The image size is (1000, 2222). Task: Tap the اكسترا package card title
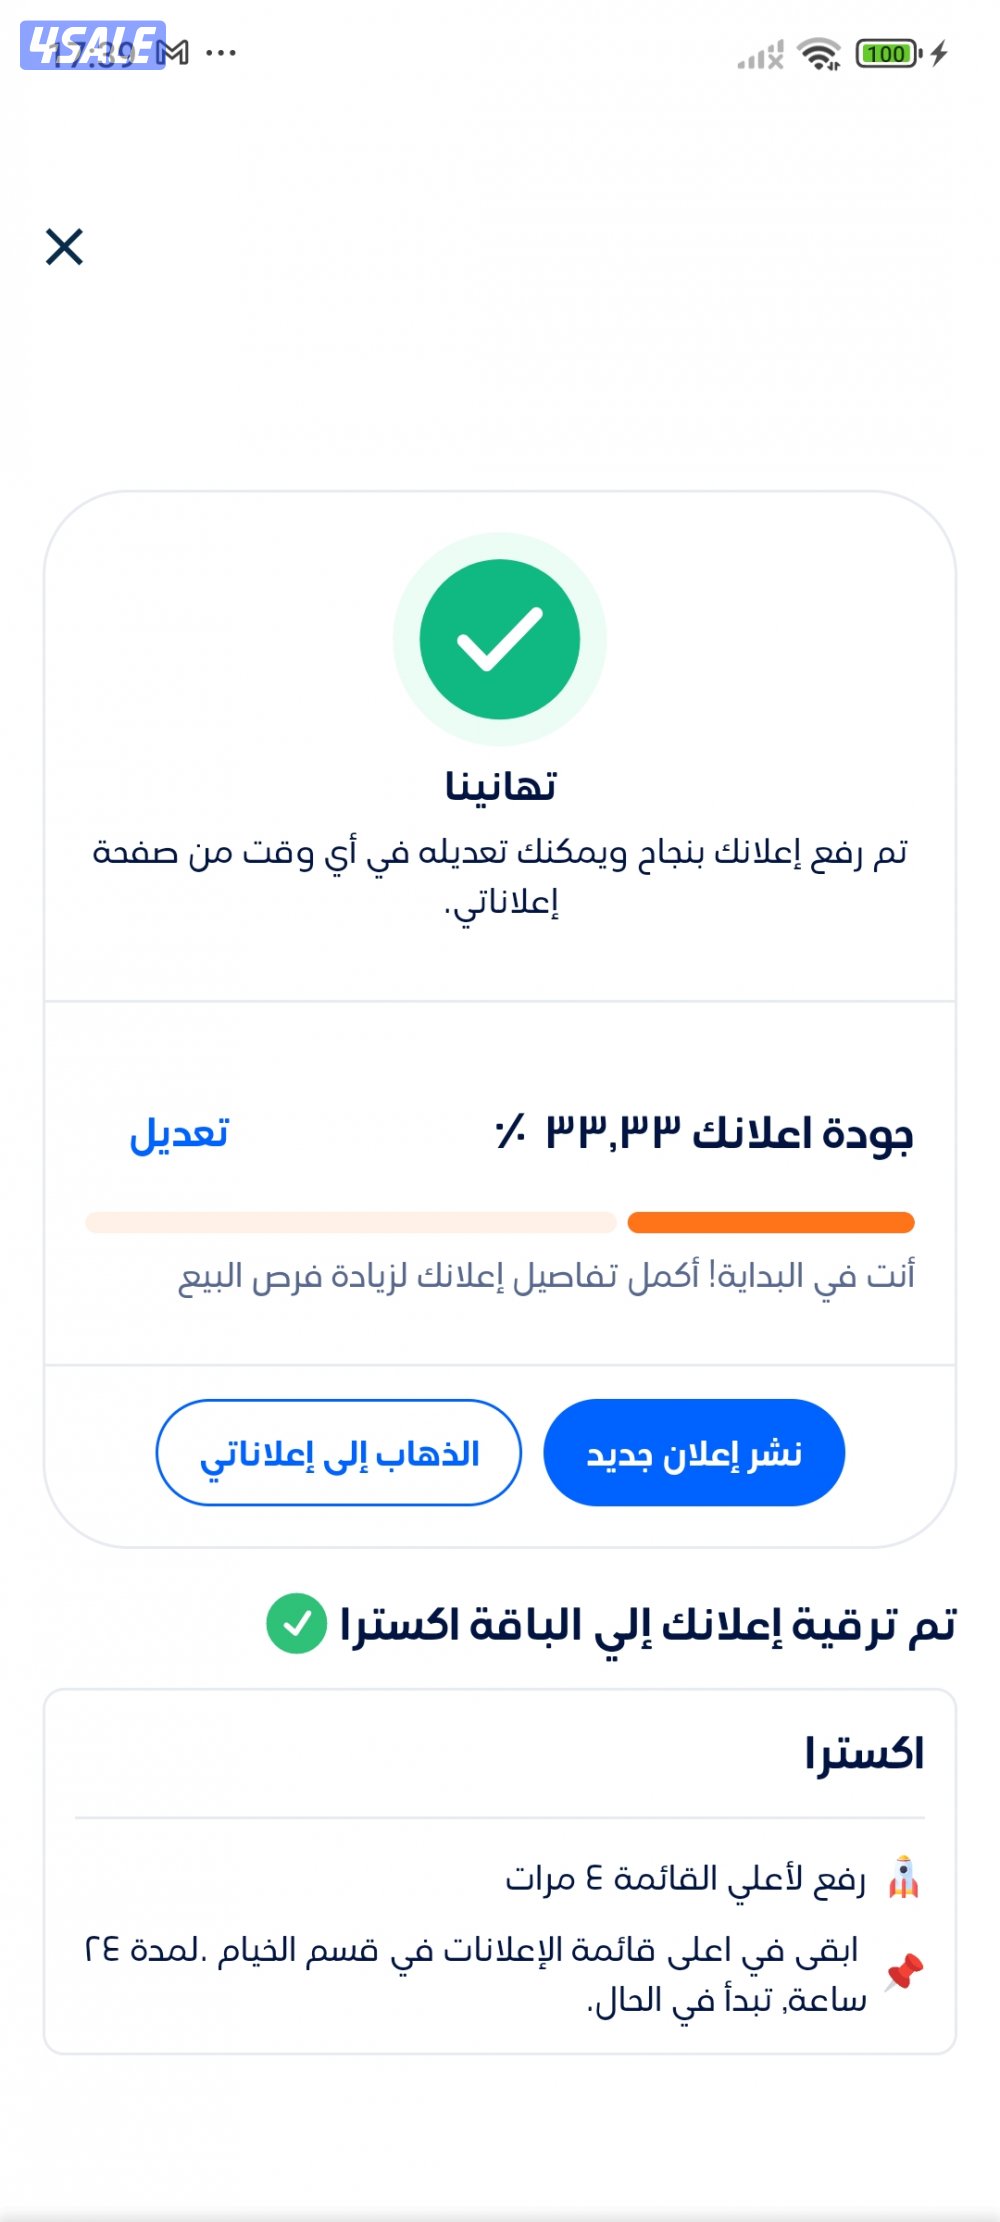864,1754
